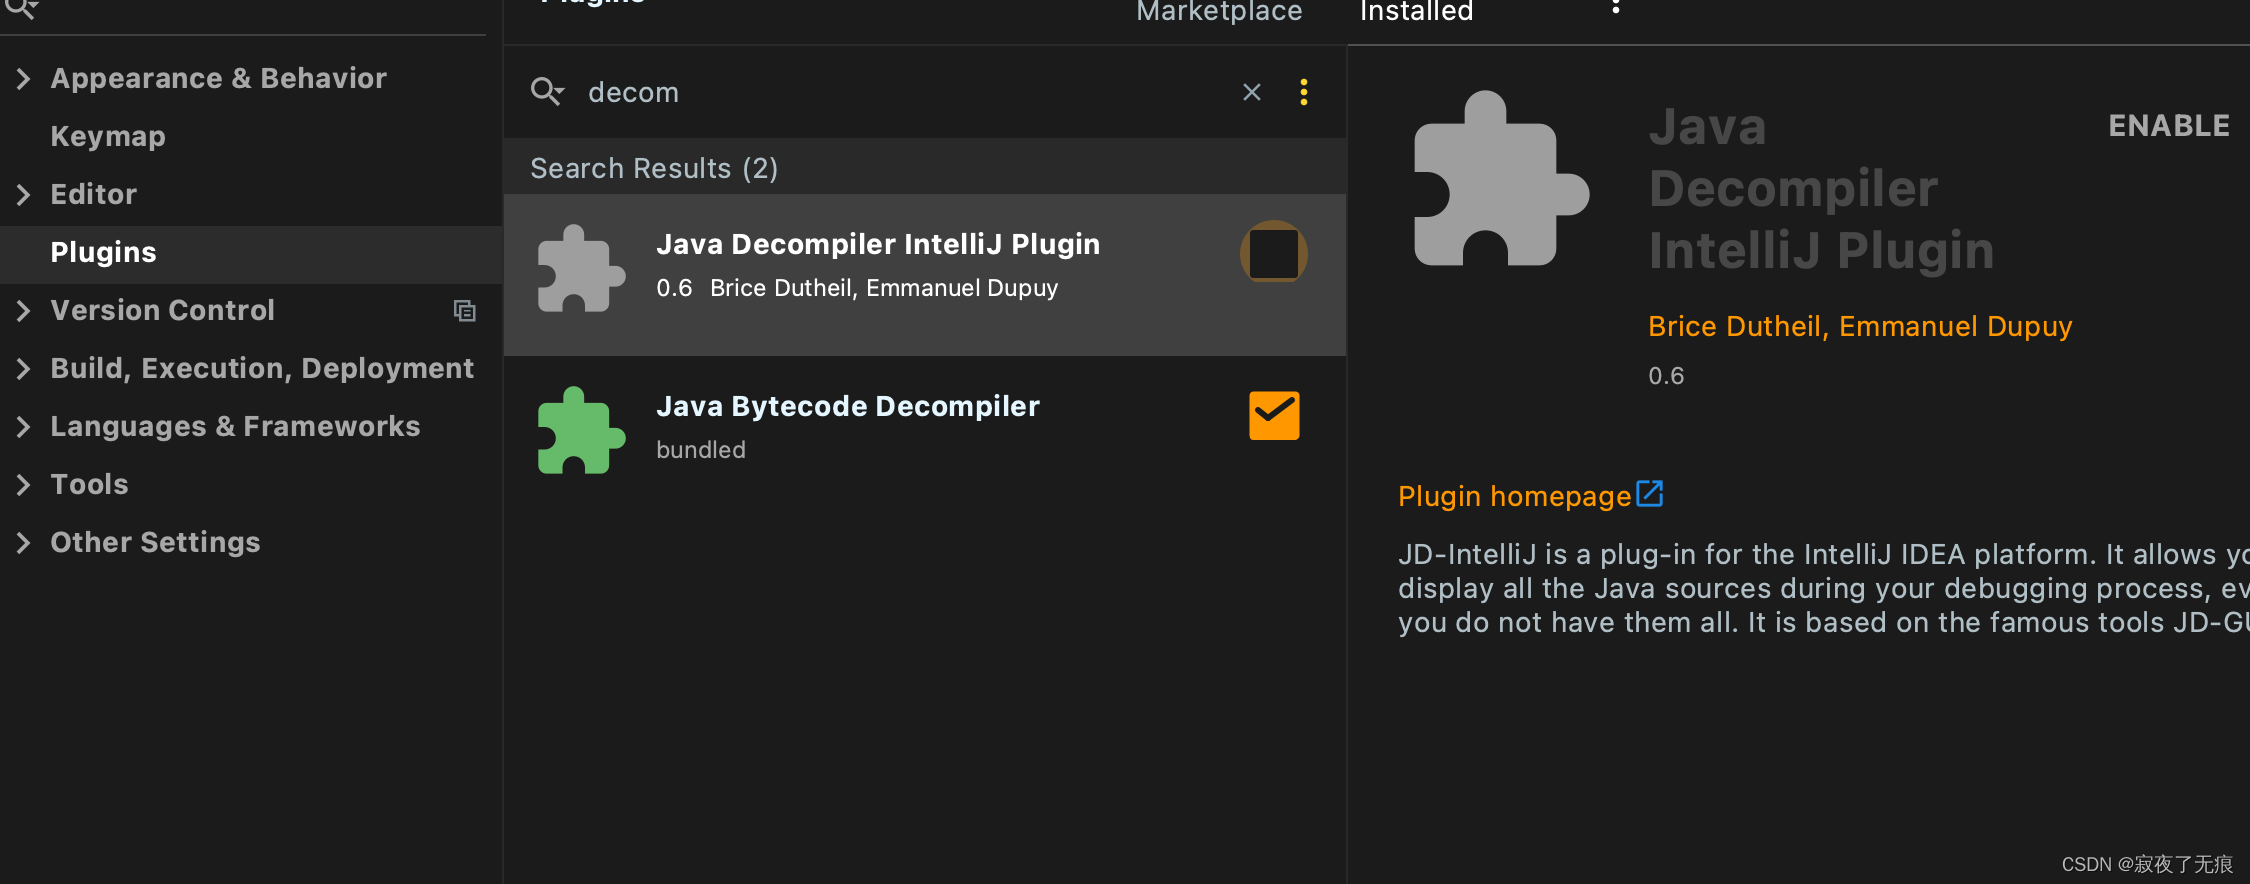Select Plugins in settings tree
2250x884 pixels.
[x=103, y=252]
